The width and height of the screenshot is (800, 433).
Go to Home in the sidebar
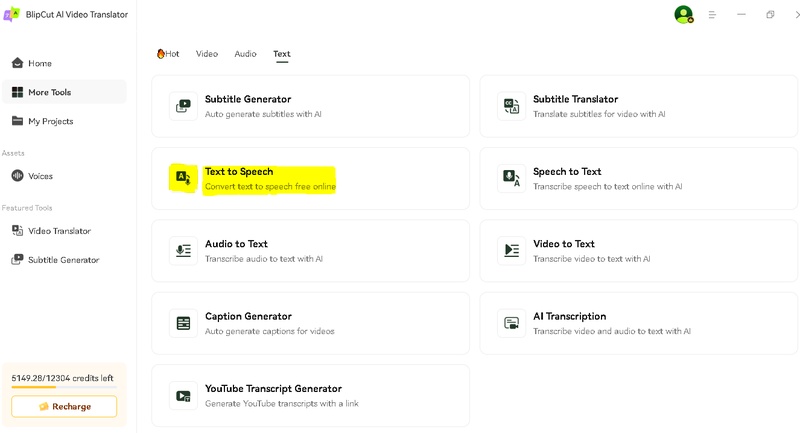40,63
